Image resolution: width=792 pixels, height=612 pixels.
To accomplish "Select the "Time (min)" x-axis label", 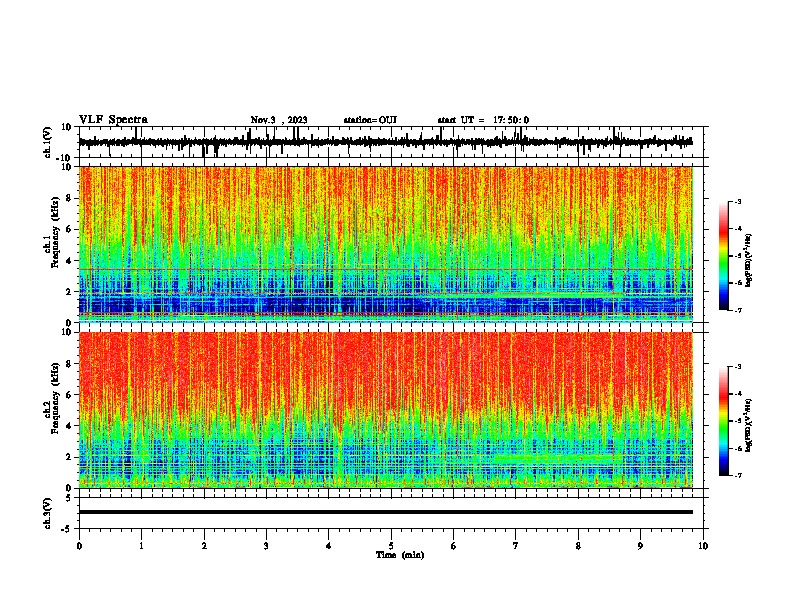I will coord(400,555).
